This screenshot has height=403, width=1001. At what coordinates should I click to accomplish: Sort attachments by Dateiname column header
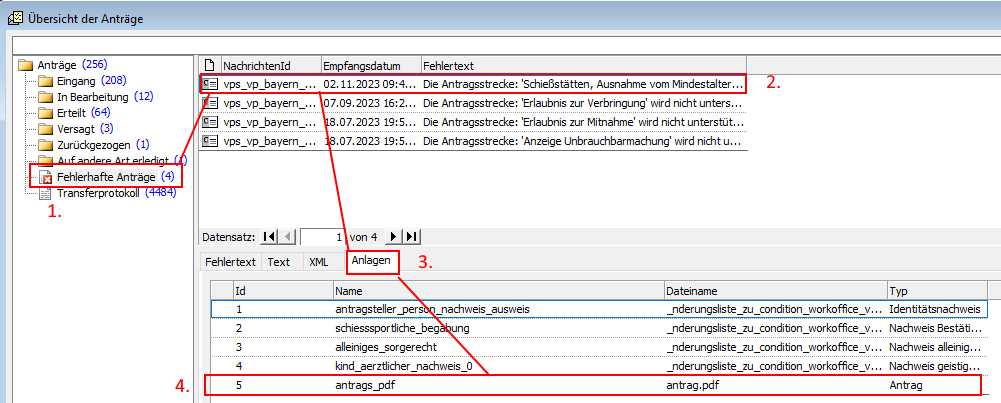[774, 290]
